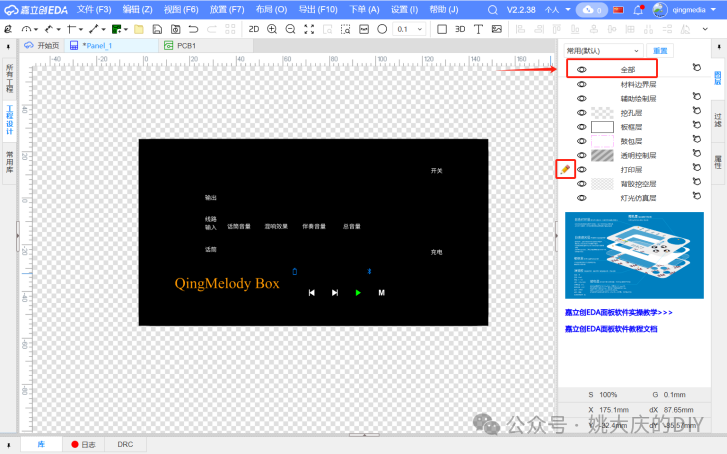Click the pin icon at right panel top

coord(719,46)
